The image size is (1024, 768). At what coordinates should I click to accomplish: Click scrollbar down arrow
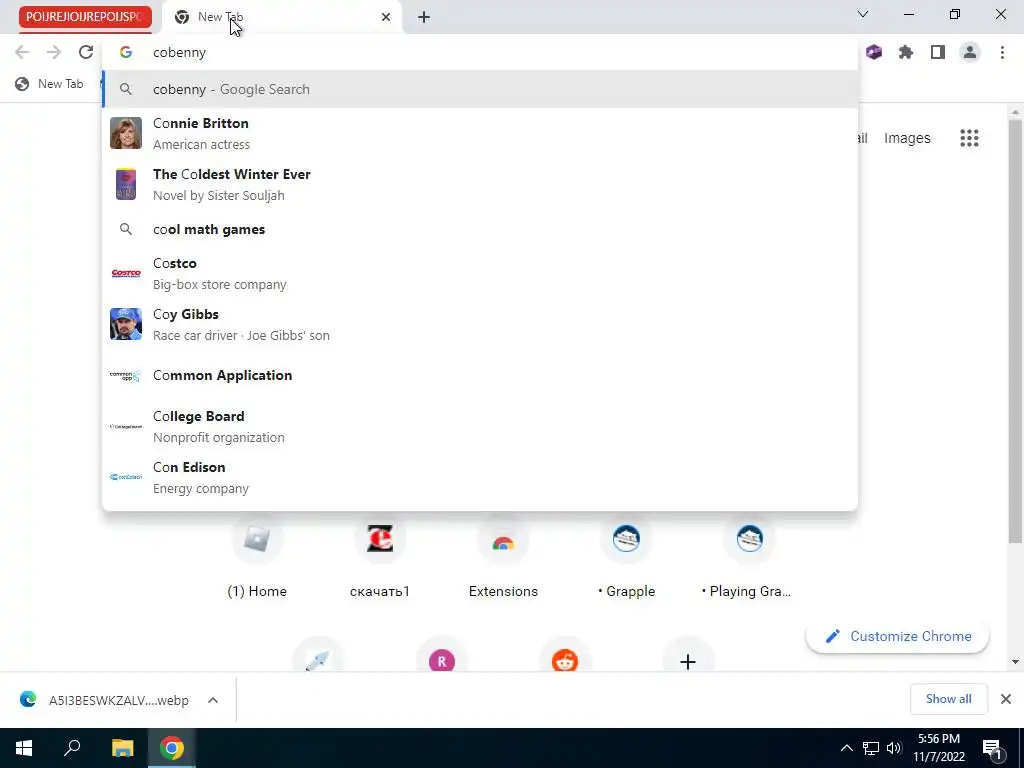click(1014, 662)
